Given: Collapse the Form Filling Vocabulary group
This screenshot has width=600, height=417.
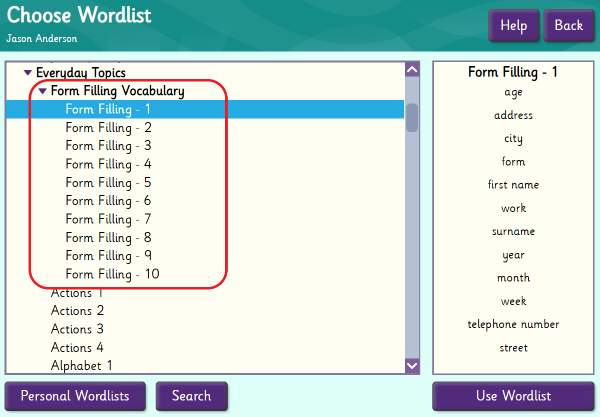Looking at the screenshot, I should (43, 91).
